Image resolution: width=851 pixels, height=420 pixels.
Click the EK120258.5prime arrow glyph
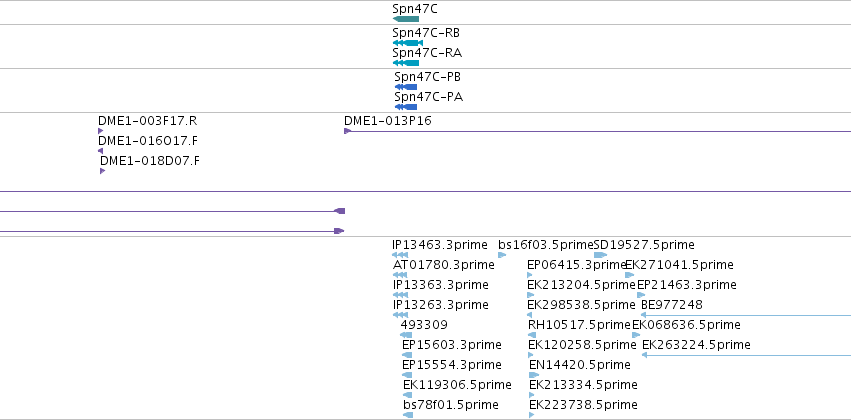coord(531,355)
